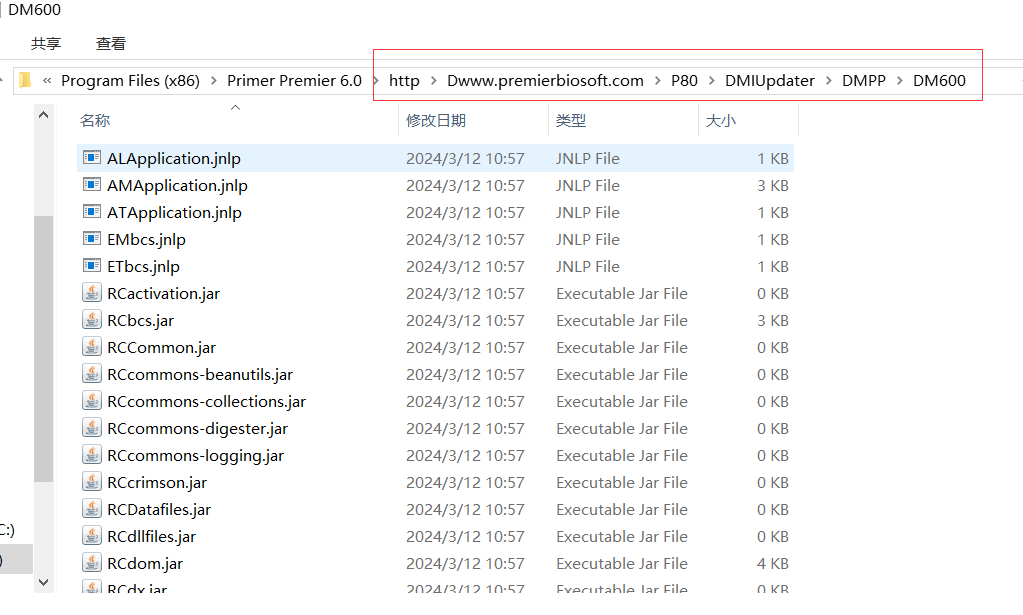Viewport: 1023px width, 615px height.
Task: Select file name AMApplication.jnlp
Action: click(177, 185)
